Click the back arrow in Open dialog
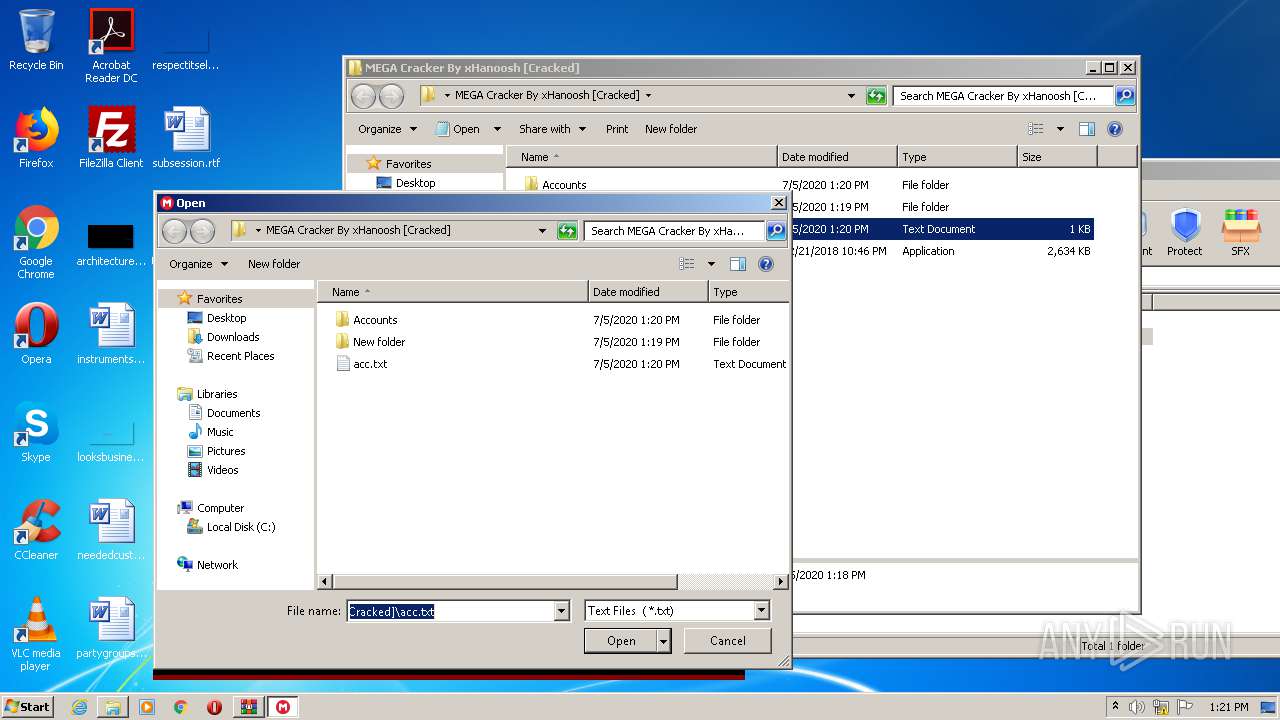1280x720 pixels. coord(174,231)
